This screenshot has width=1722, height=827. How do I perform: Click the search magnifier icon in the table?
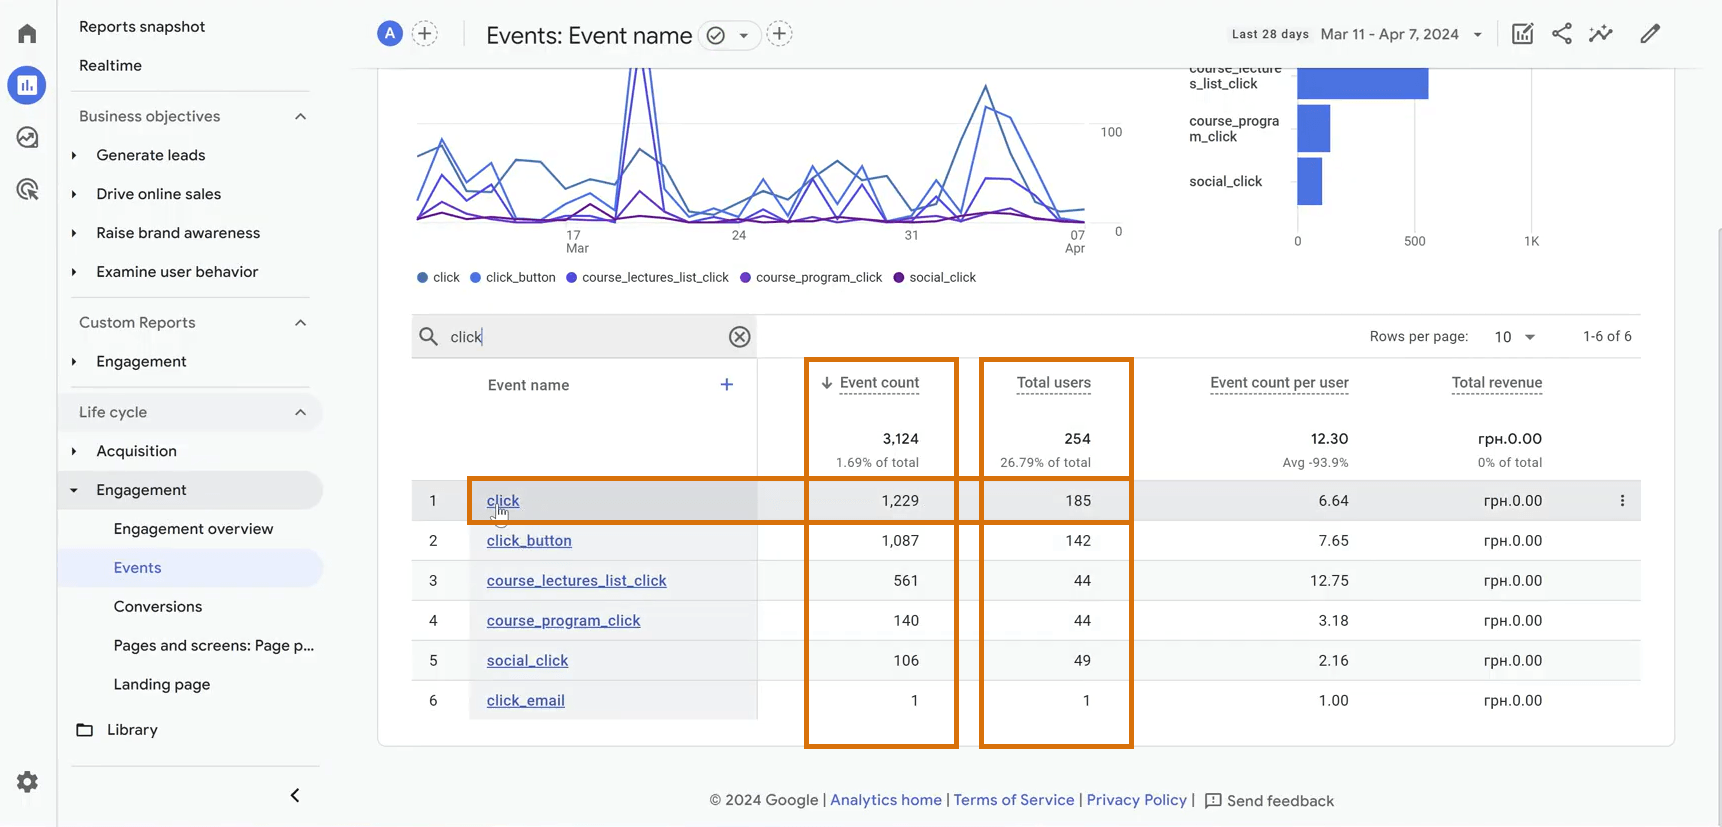coord(429,337)
